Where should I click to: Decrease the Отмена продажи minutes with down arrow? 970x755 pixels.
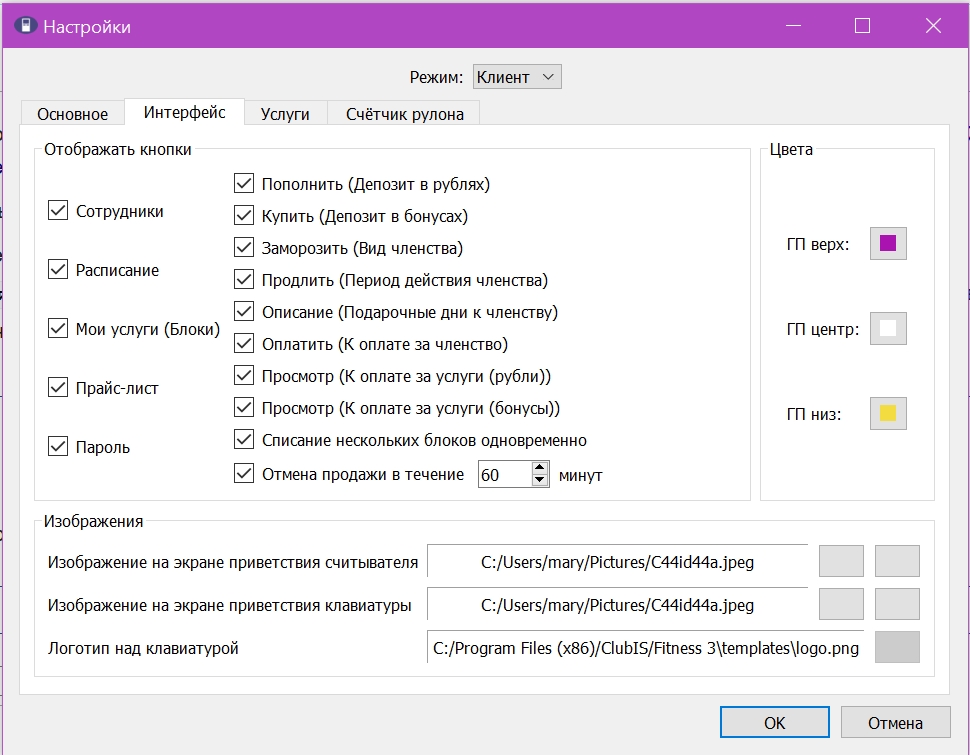539,480
